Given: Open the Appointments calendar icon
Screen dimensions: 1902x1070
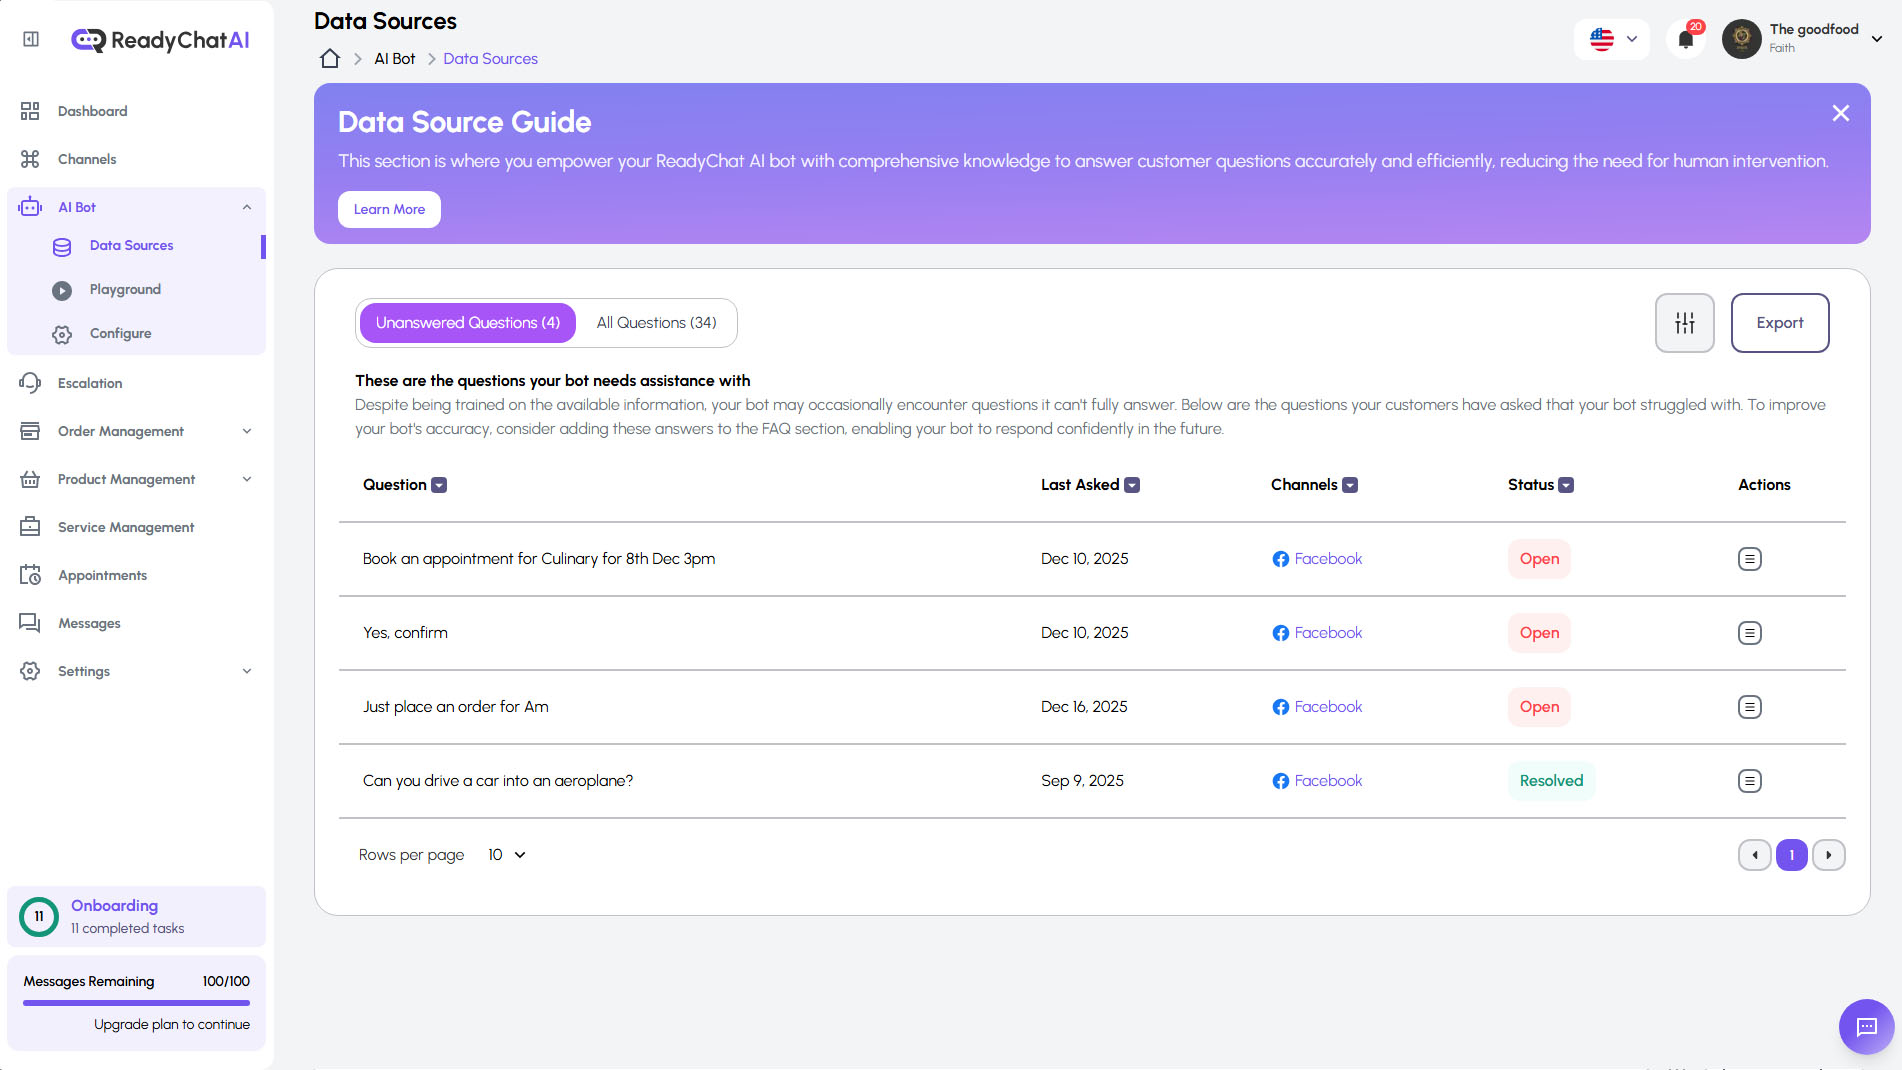Looking at the screenshot, I should click(x=30, y=575).
